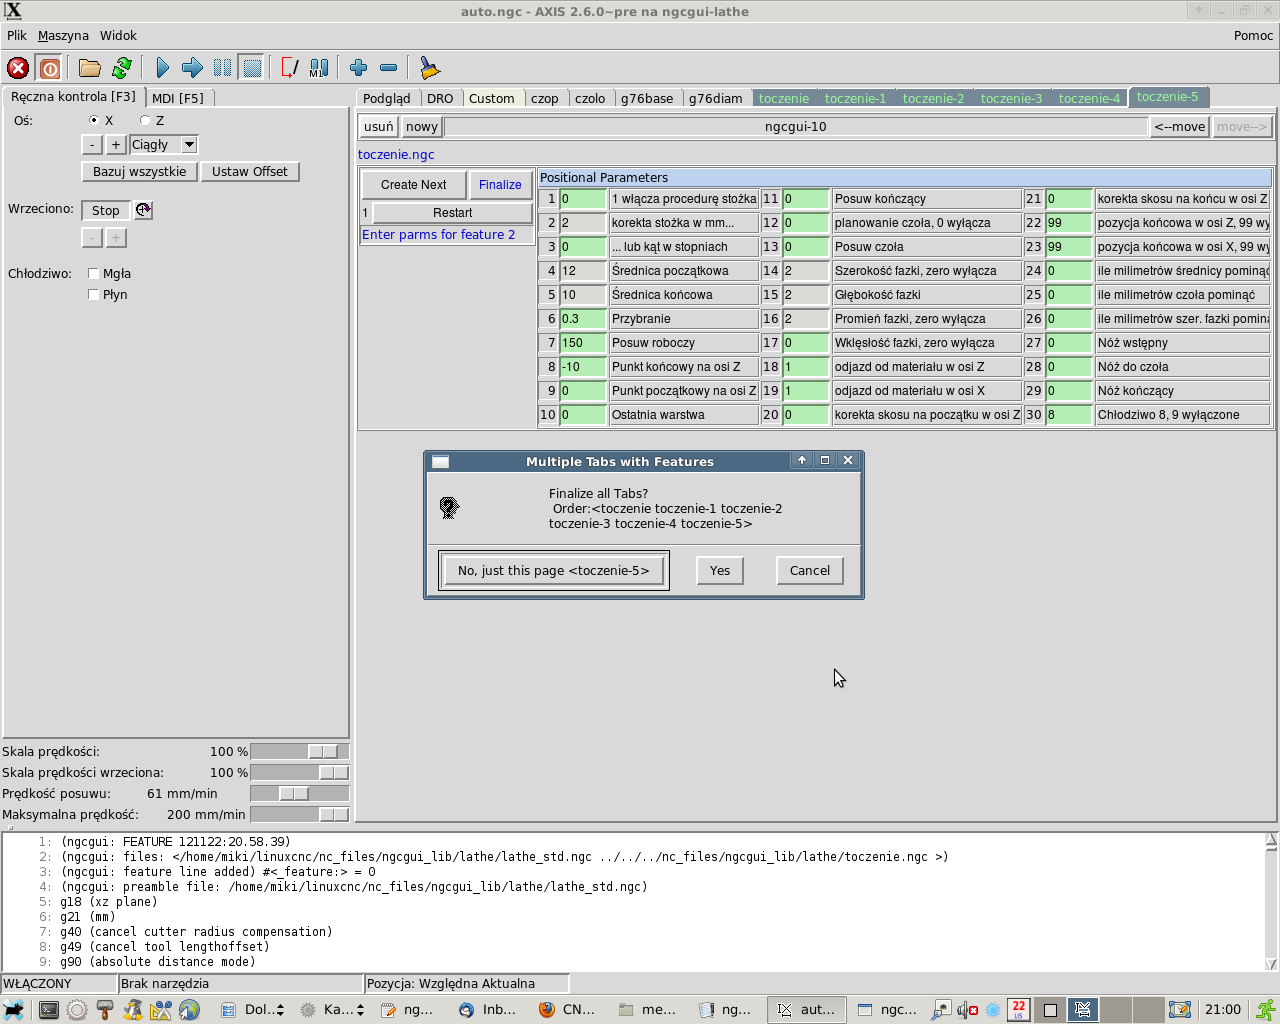Click the green running-man logout icon
1280x1024 pixels.
[1266, 1010]
